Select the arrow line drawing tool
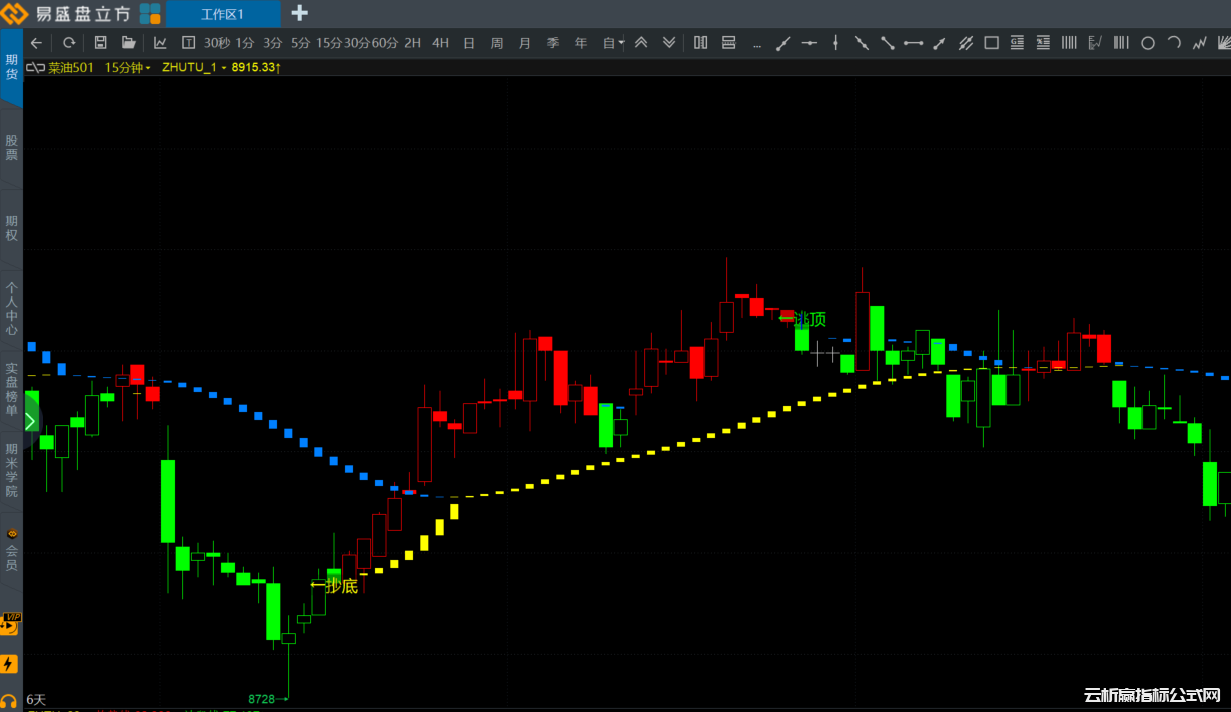Viewport: 1231px width, 712px height. (x=939, y=43)
